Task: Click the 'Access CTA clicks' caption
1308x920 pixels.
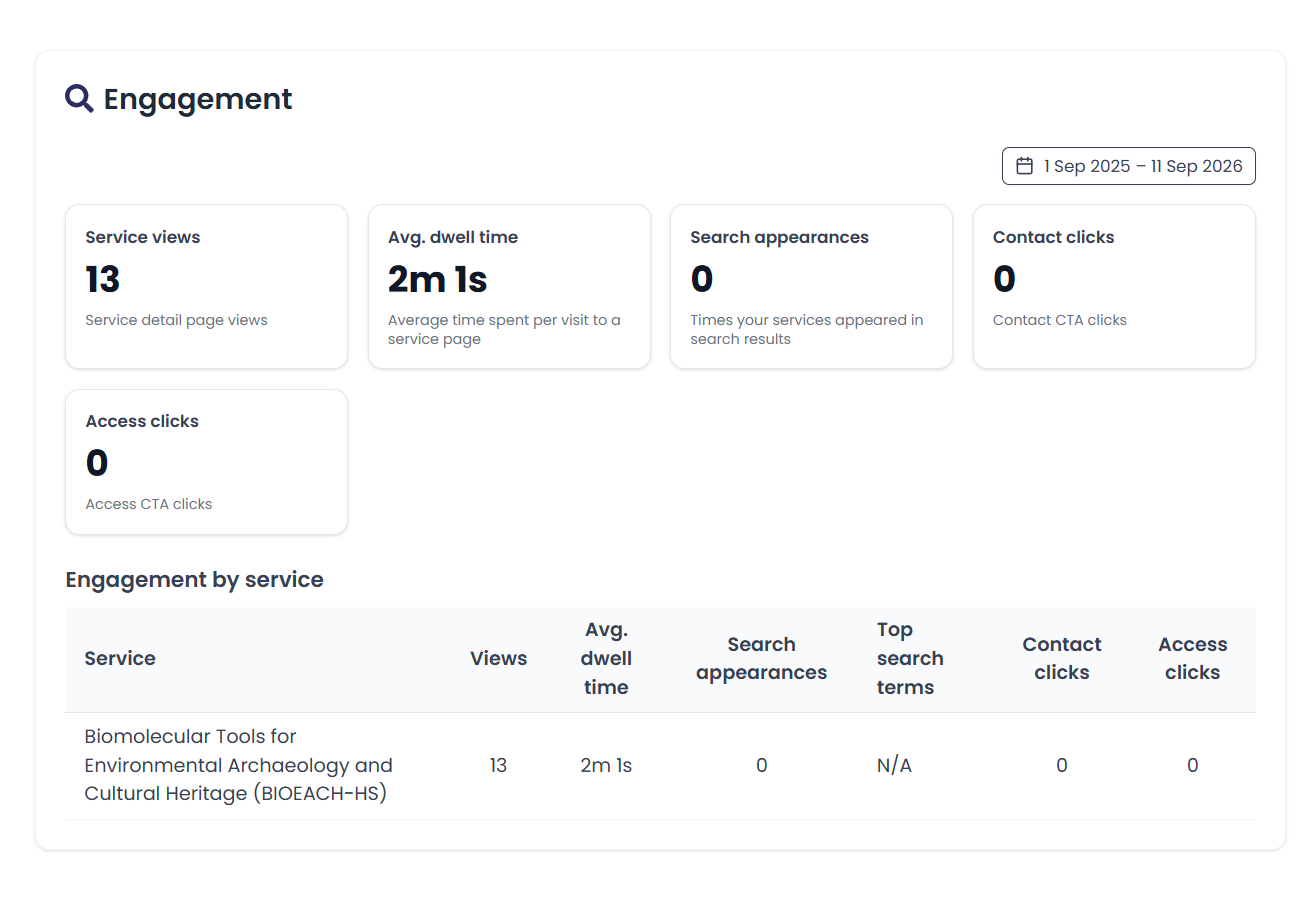Action: click(149, 504)
